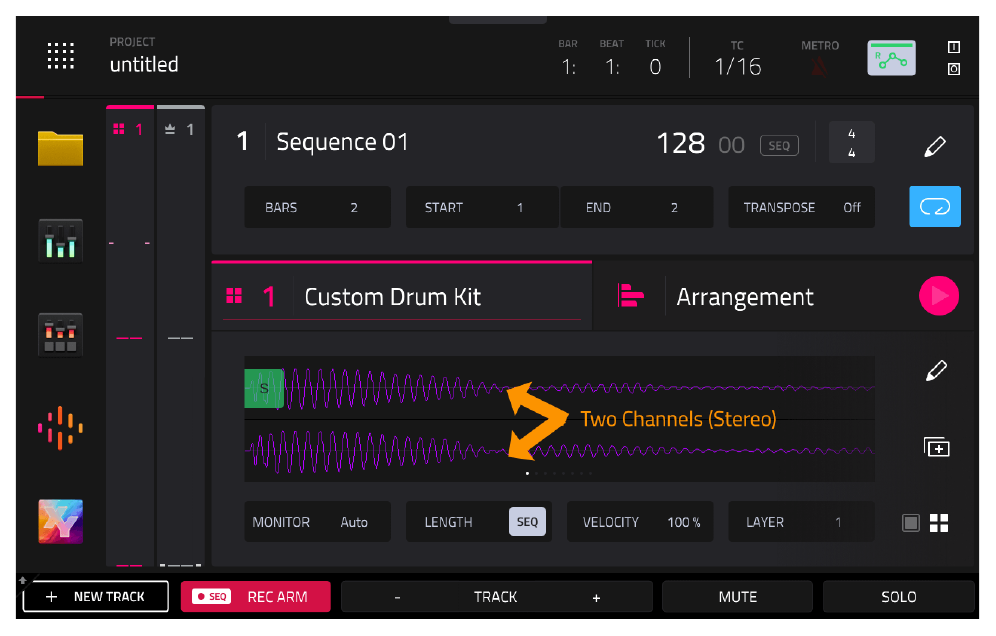Open the Sequence 01 selector
Screen dimensions: 996x636
pyautogui.click(x=342, y=142)
